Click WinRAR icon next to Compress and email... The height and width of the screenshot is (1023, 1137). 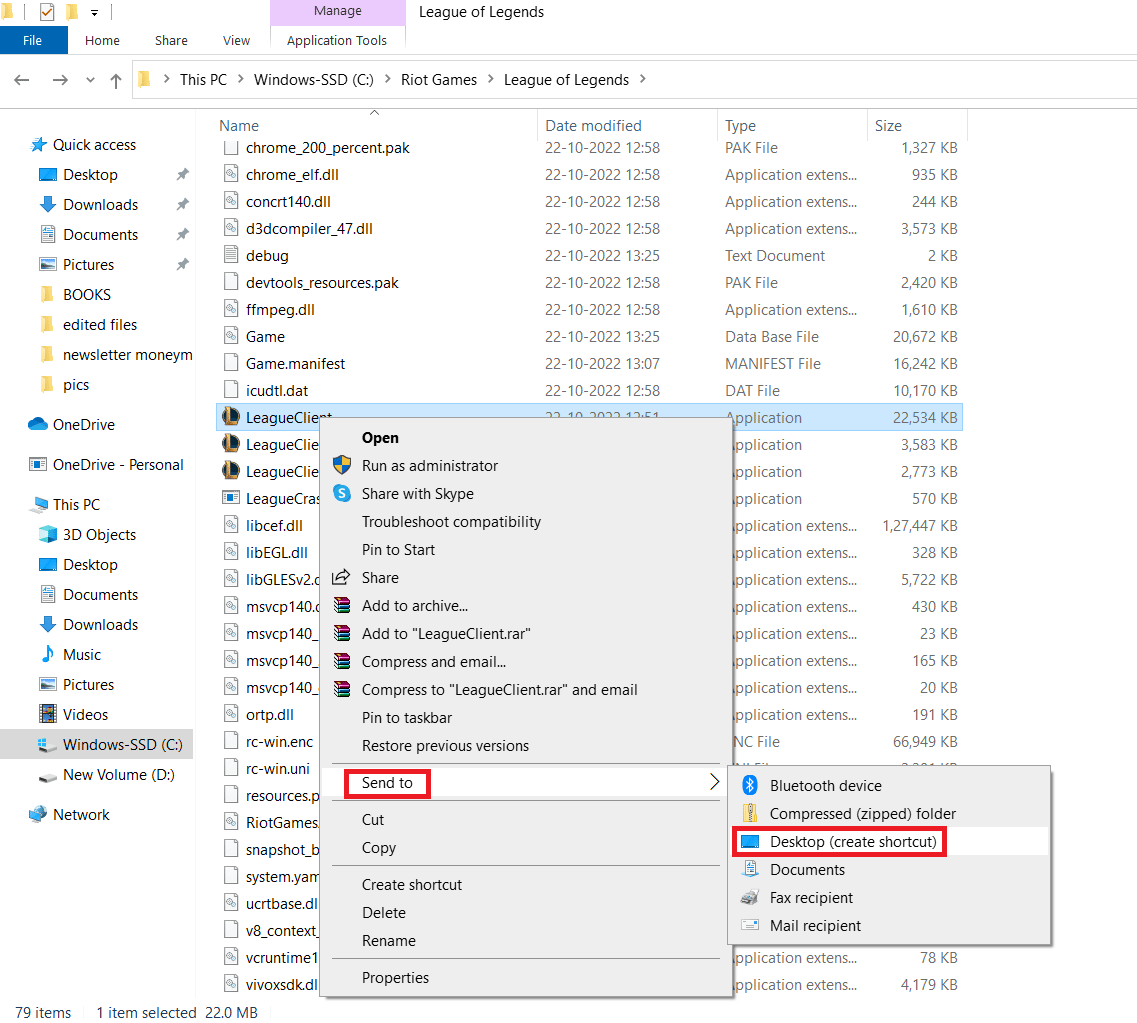(342, 661)
